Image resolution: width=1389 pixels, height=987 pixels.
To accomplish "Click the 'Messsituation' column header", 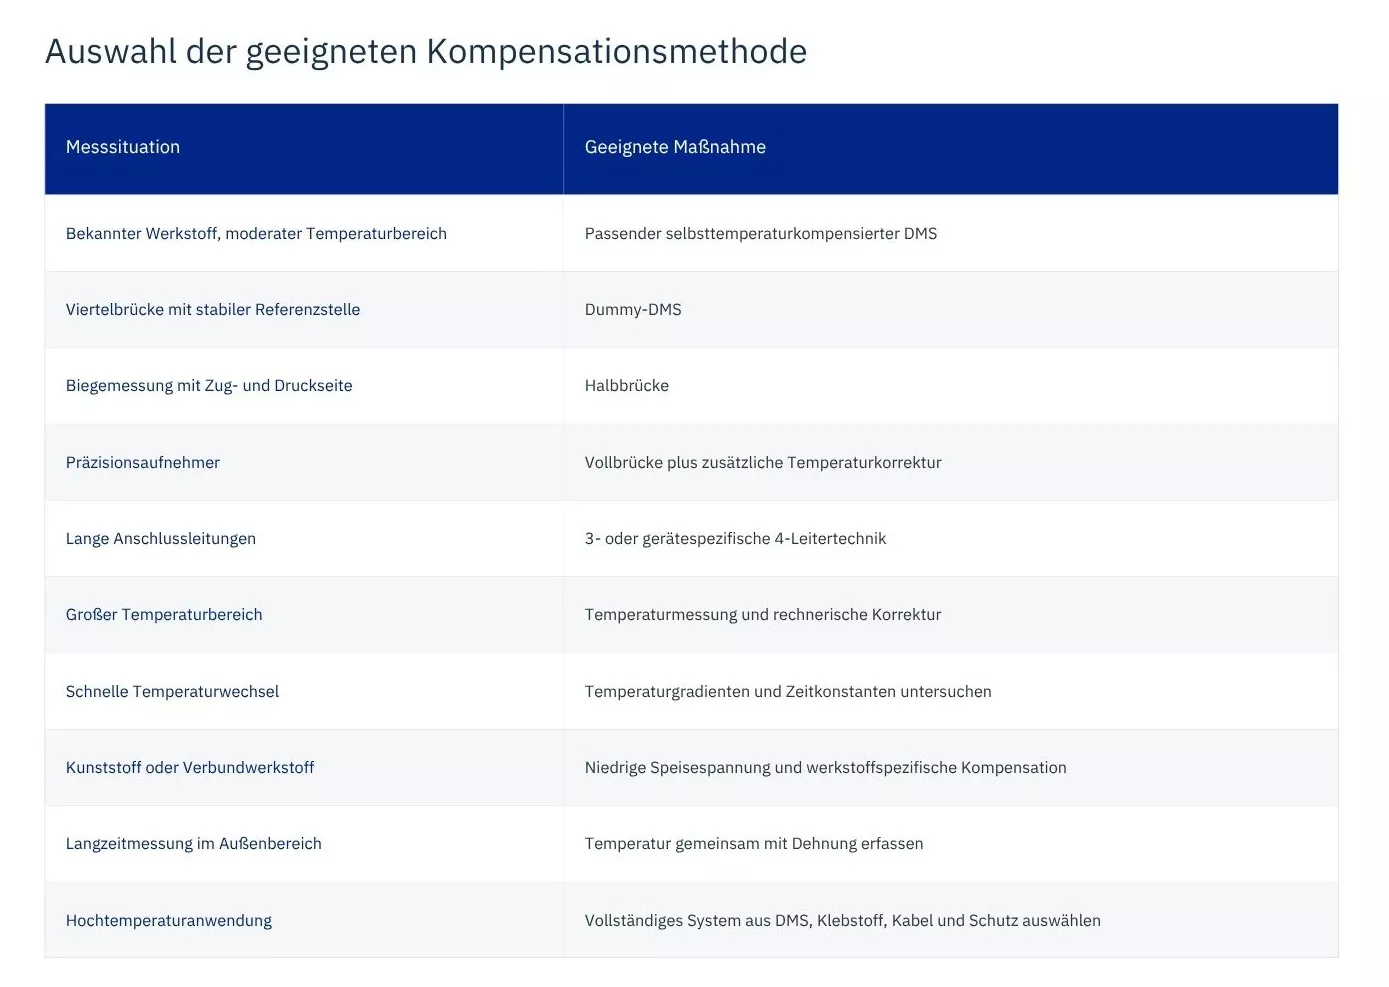I will [x=304, y=148].
